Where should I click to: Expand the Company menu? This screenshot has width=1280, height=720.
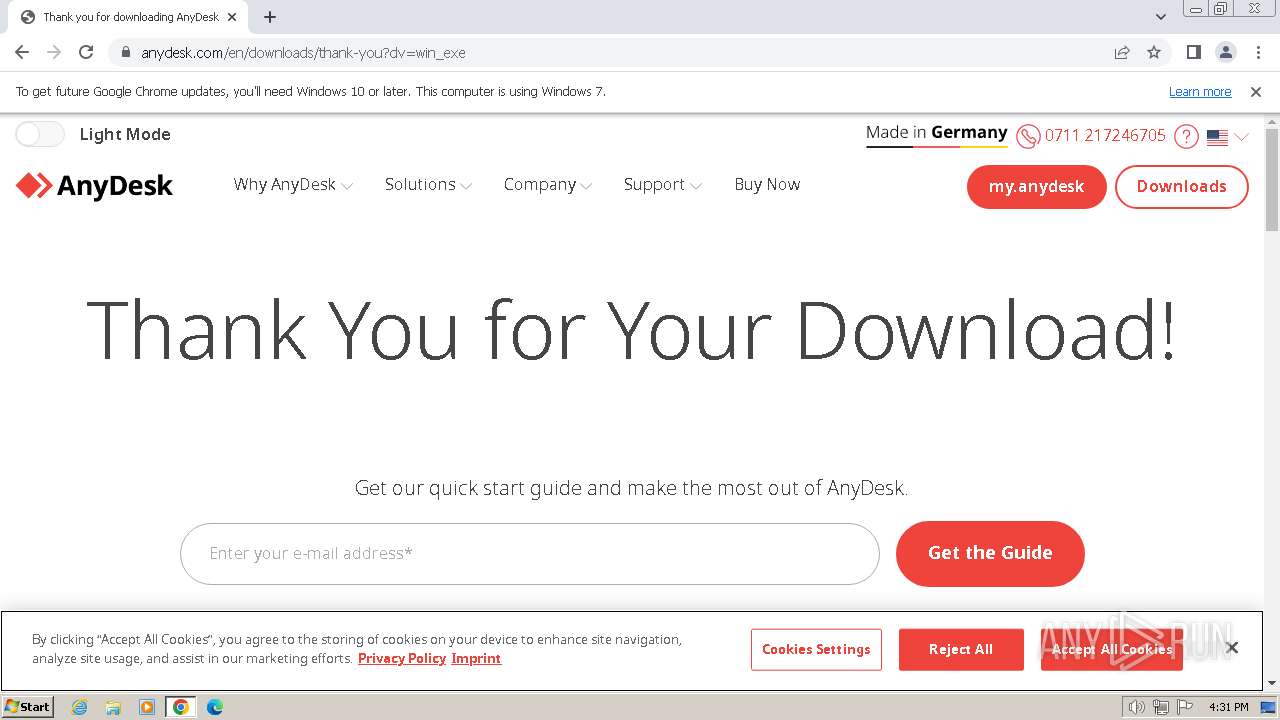point(548,185)
